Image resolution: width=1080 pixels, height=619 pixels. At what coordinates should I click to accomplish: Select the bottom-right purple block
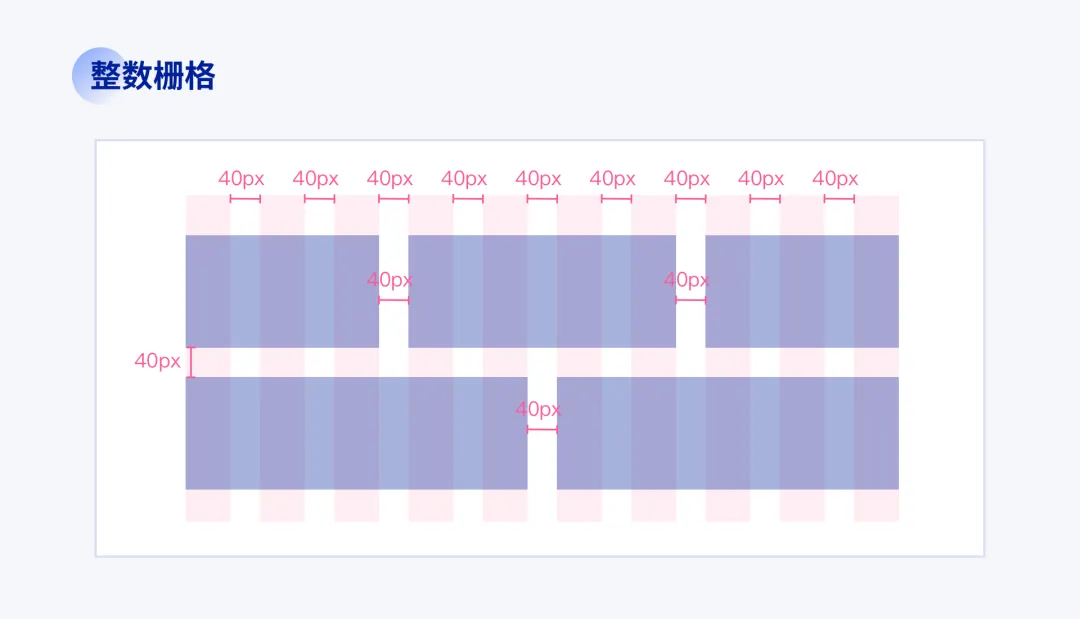[728, 433]
